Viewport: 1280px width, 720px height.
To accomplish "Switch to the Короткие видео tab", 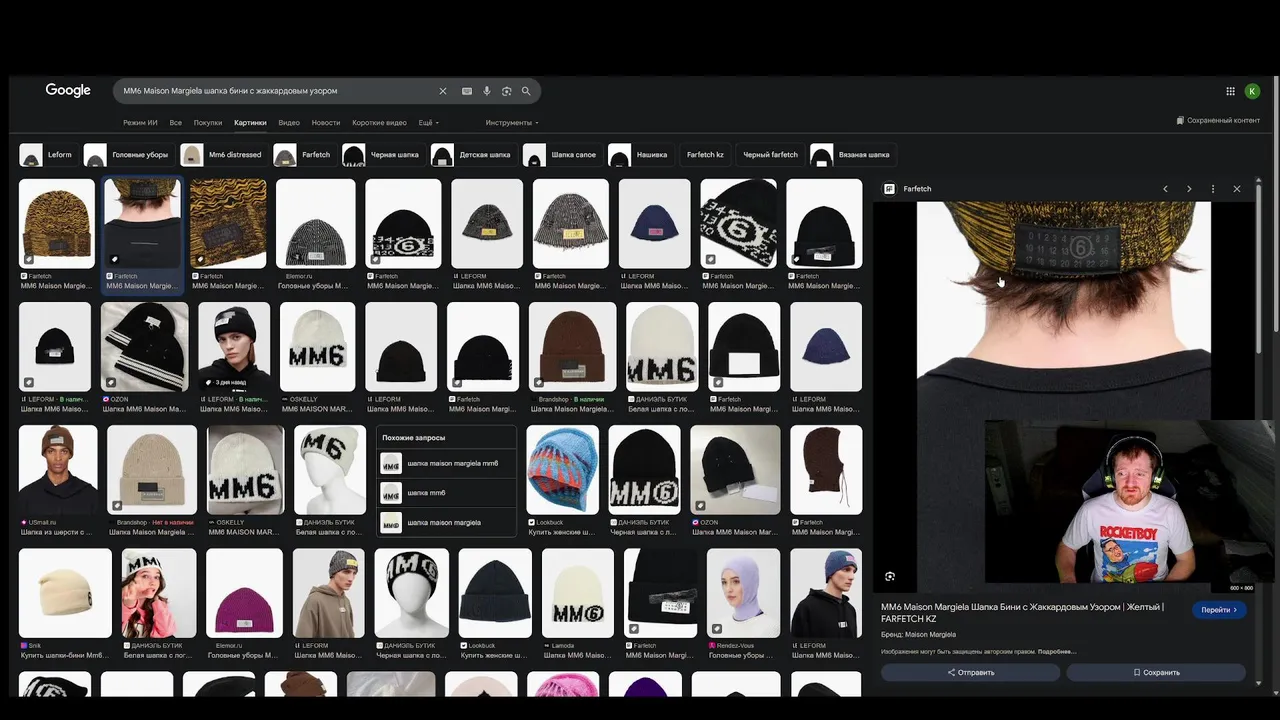I will tap(379, 123).
